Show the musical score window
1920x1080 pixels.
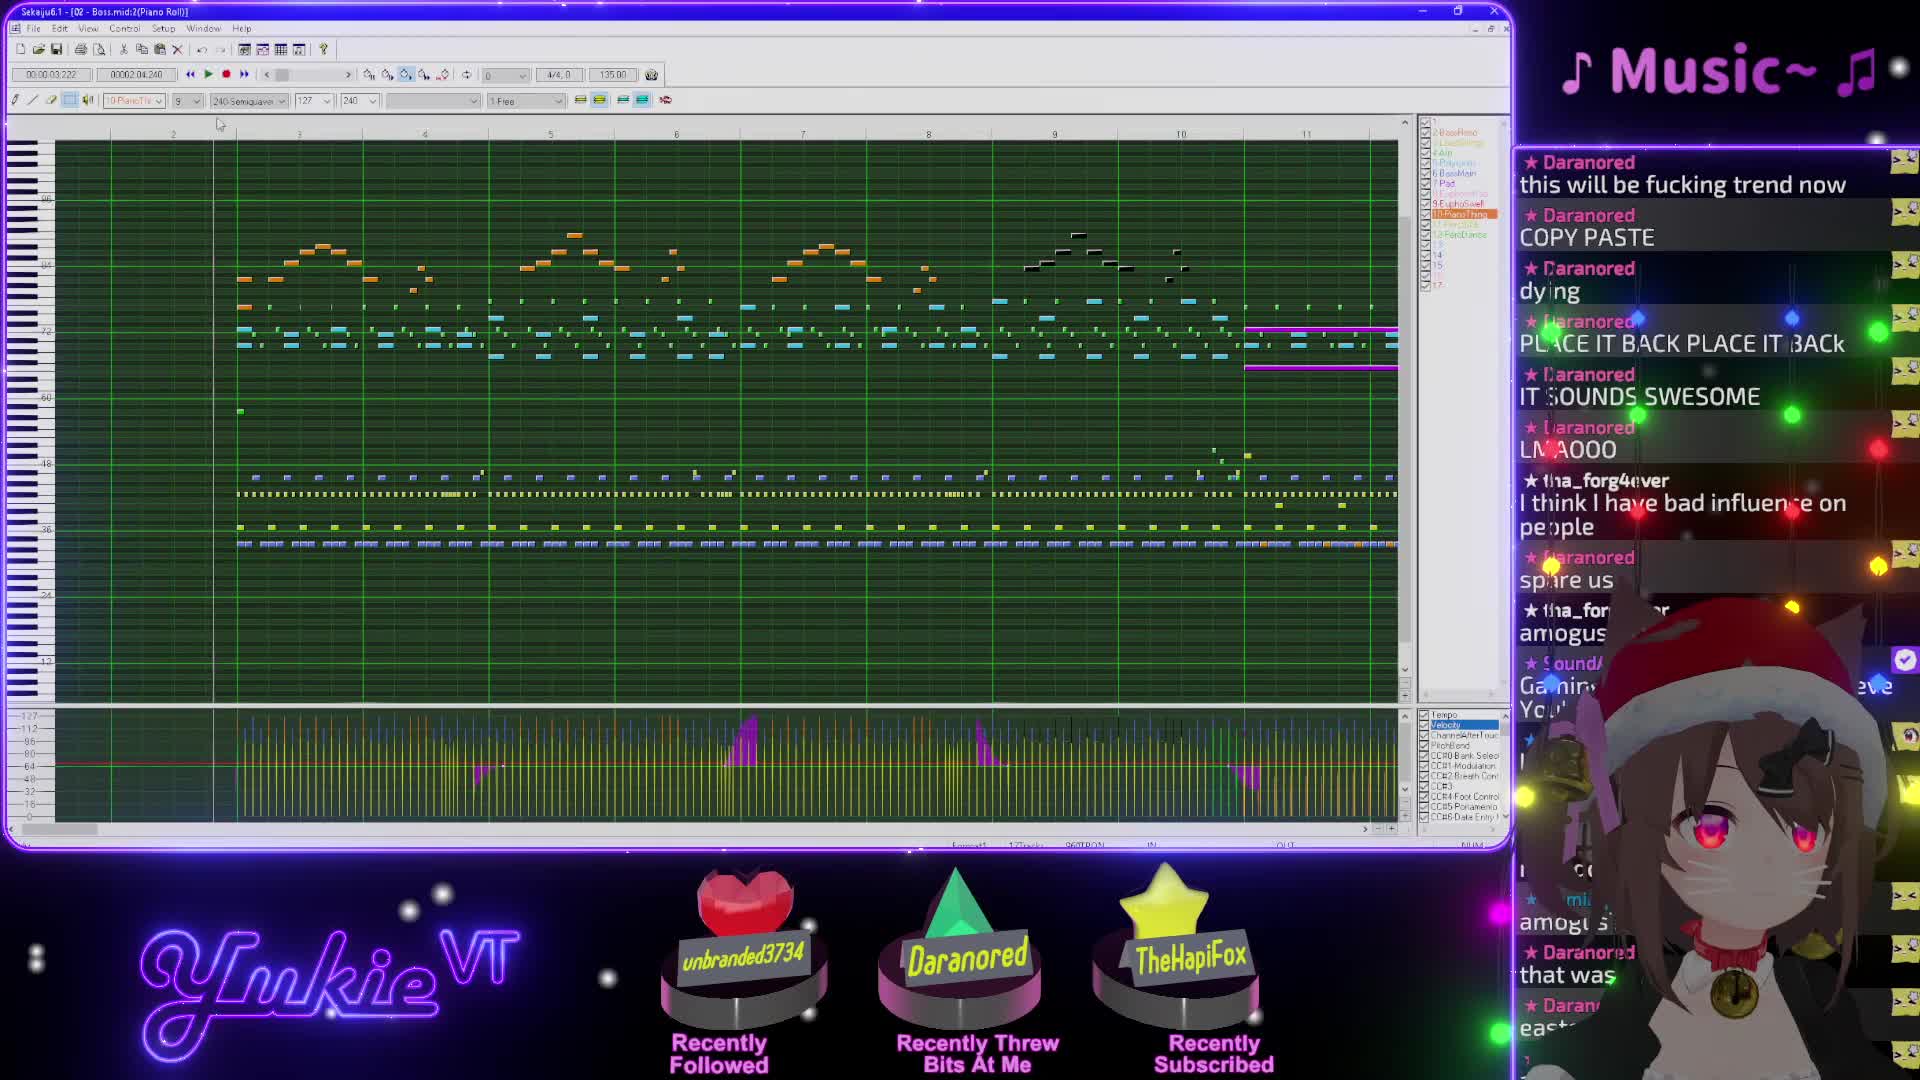(x=299, y=49)
